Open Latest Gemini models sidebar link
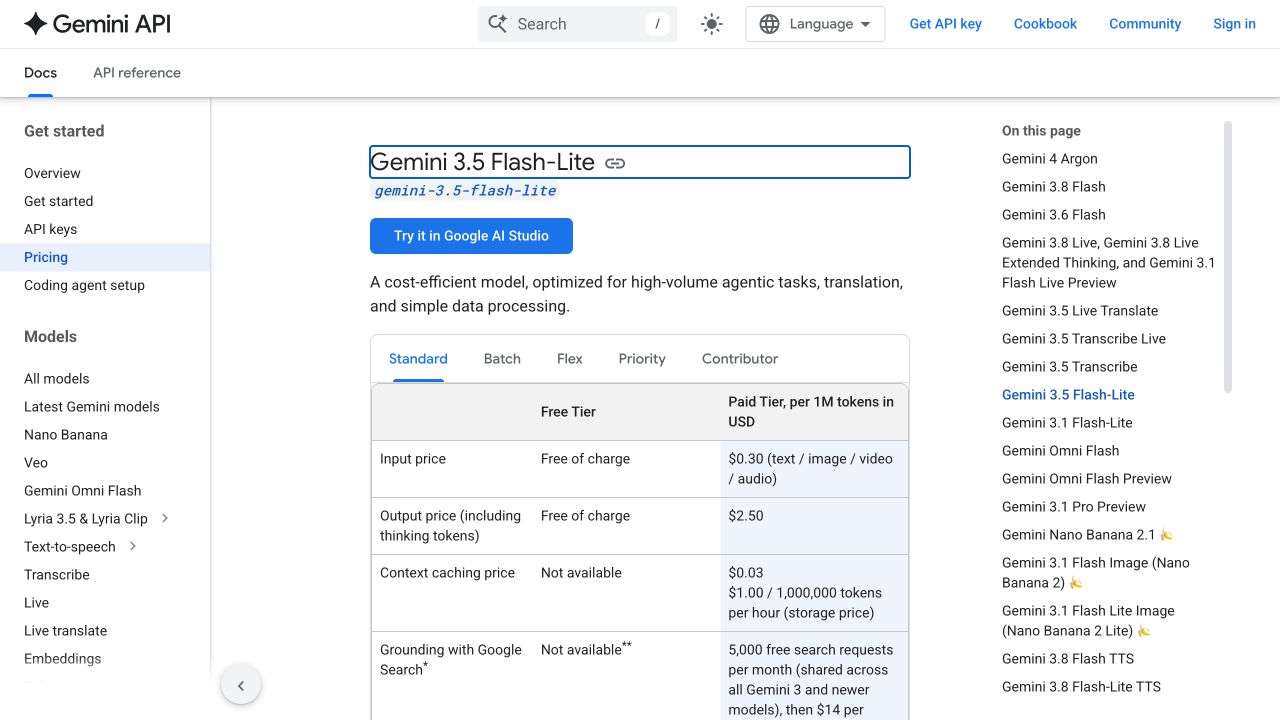Viewport: 1280px width, 720px height. pos(92,406)
